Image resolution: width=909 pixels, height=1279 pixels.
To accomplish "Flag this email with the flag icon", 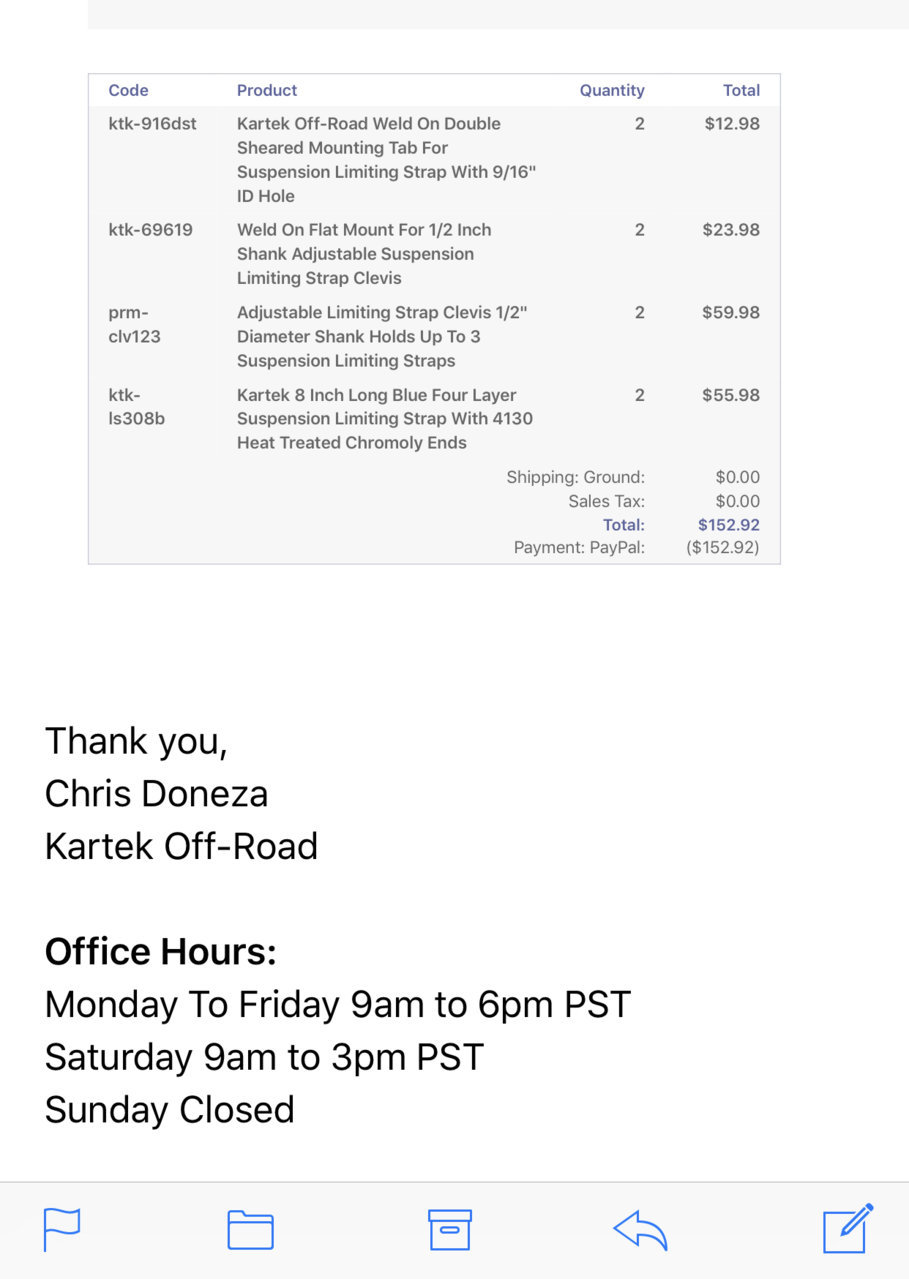I will coord(61,1229).
